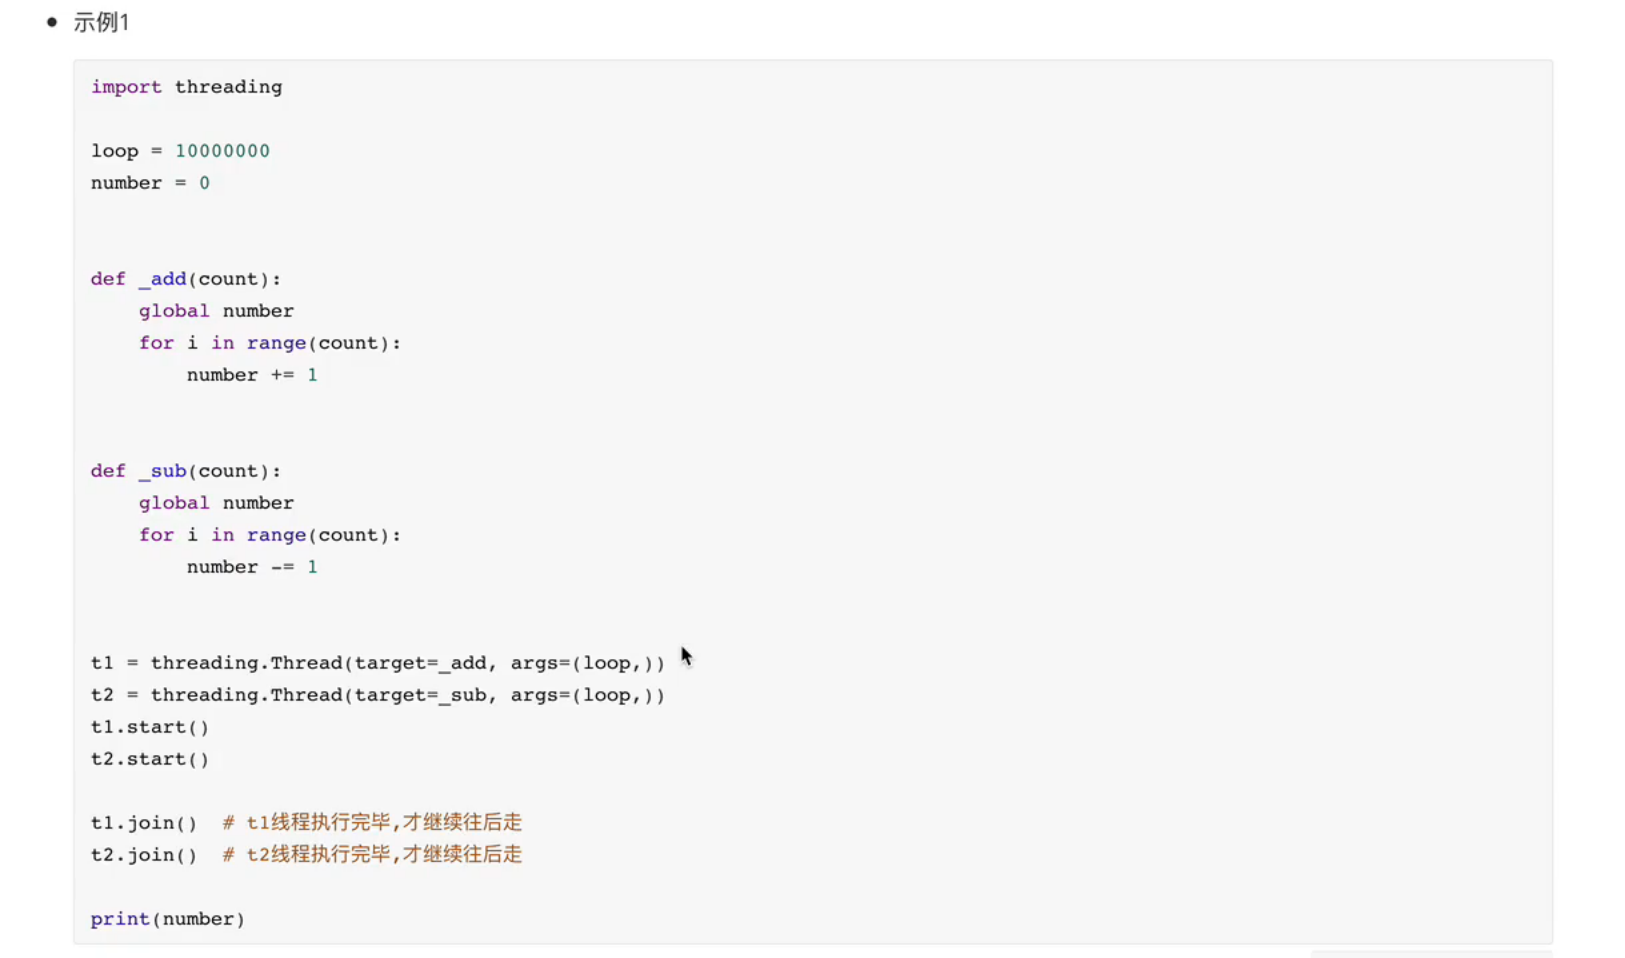Click target=_add in the t1 Thread line
1625x958 pixels.
click(420, 663)
